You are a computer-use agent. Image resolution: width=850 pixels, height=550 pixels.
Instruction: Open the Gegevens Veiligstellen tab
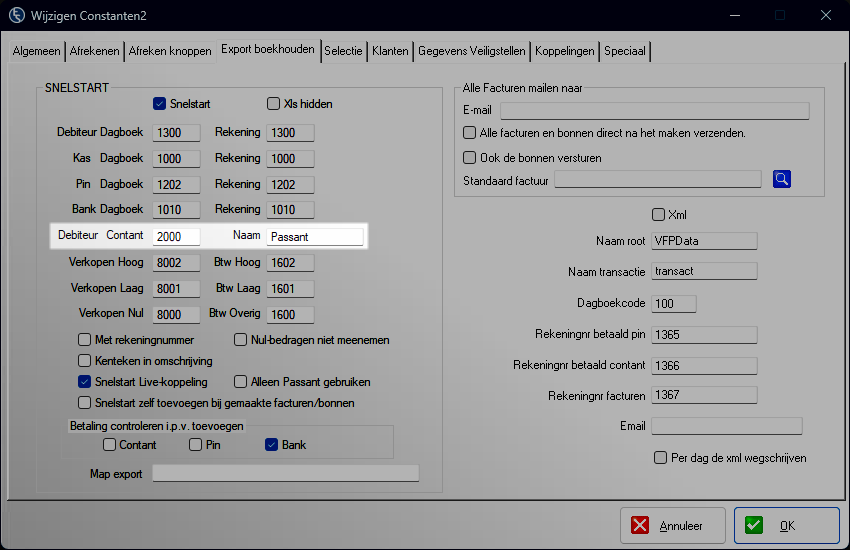click(471, 51)
